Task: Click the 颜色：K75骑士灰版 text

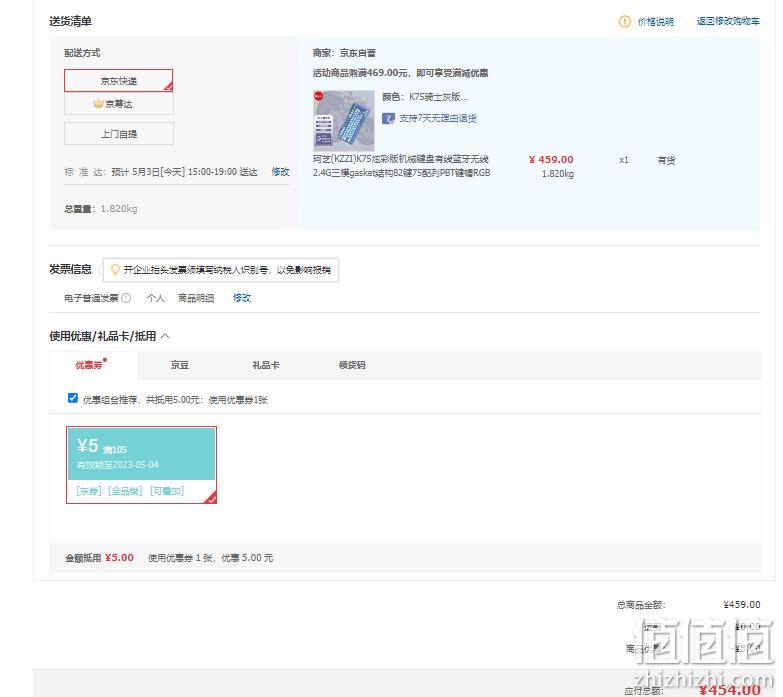Action: pyautogui.click(x=424, y=97)
